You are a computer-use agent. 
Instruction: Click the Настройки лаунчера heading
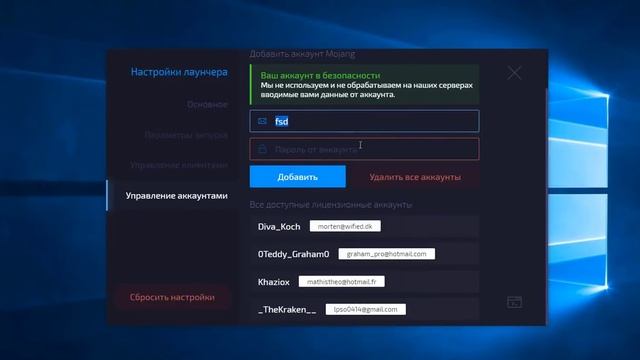[x=179, y=72]
